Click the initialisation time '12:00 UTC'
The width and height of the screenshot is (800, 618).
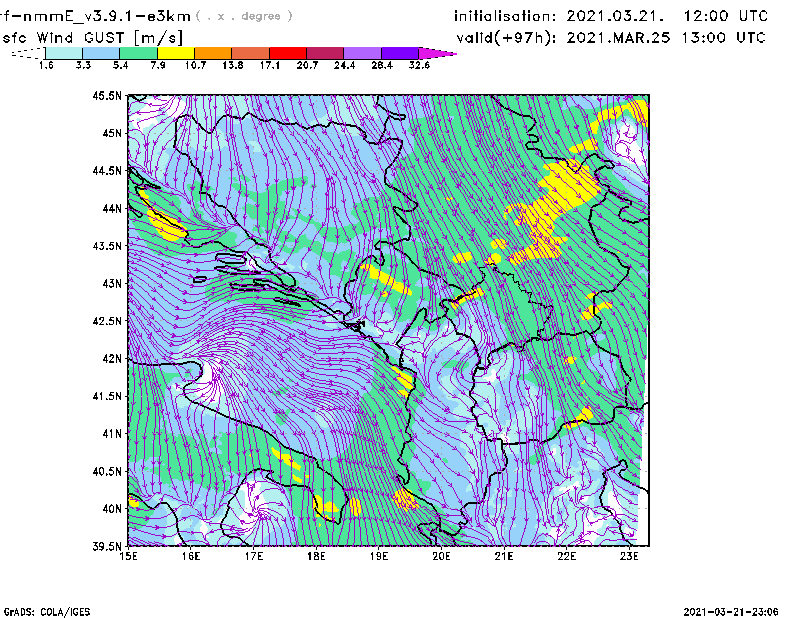(x=726, y=16)
